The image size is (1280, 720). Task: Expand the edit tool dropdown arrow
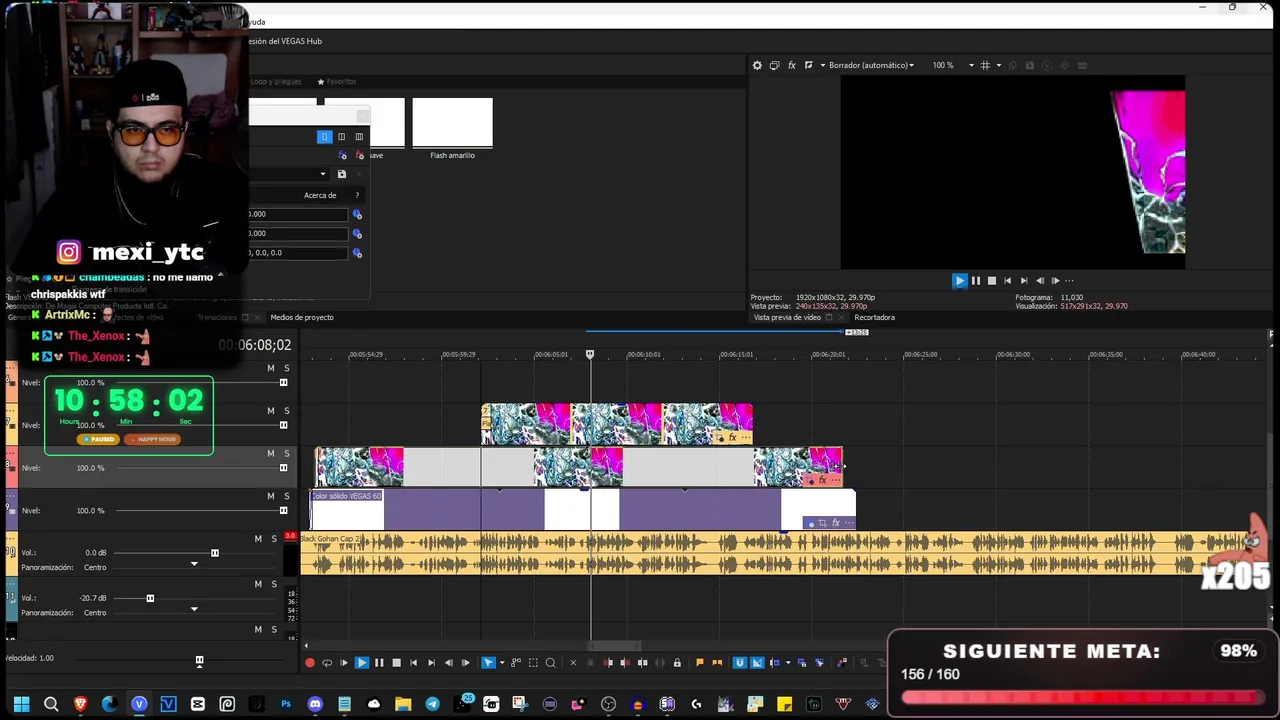coord(501,663)
